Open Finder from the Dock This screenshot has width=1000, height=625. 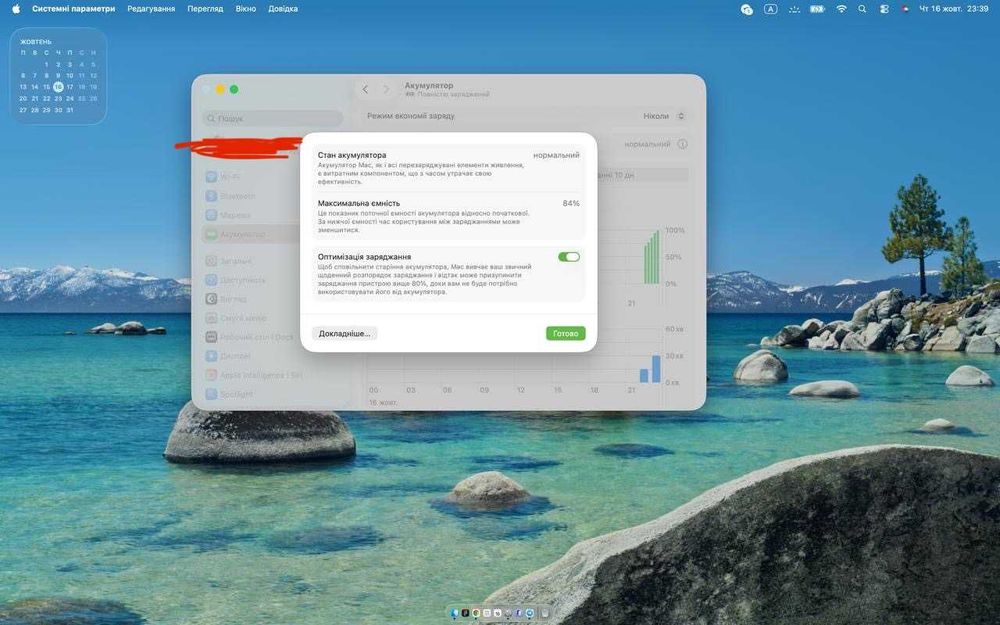click(454, 613)
